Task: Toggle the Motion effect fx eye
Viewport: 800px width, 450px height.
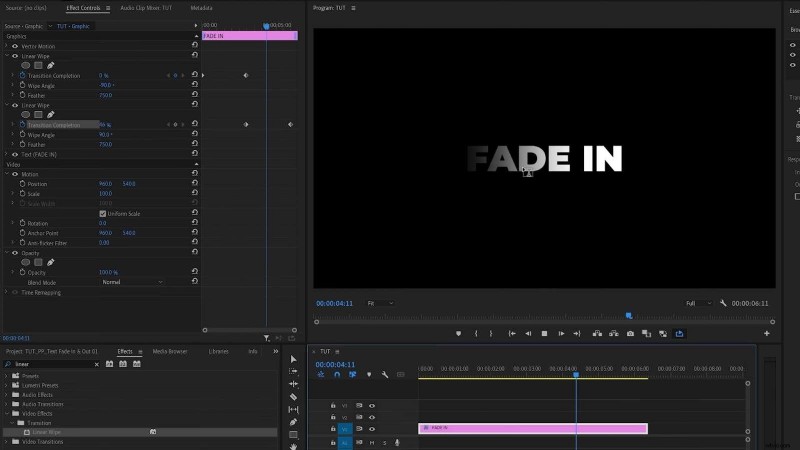Action: (15, 174)
